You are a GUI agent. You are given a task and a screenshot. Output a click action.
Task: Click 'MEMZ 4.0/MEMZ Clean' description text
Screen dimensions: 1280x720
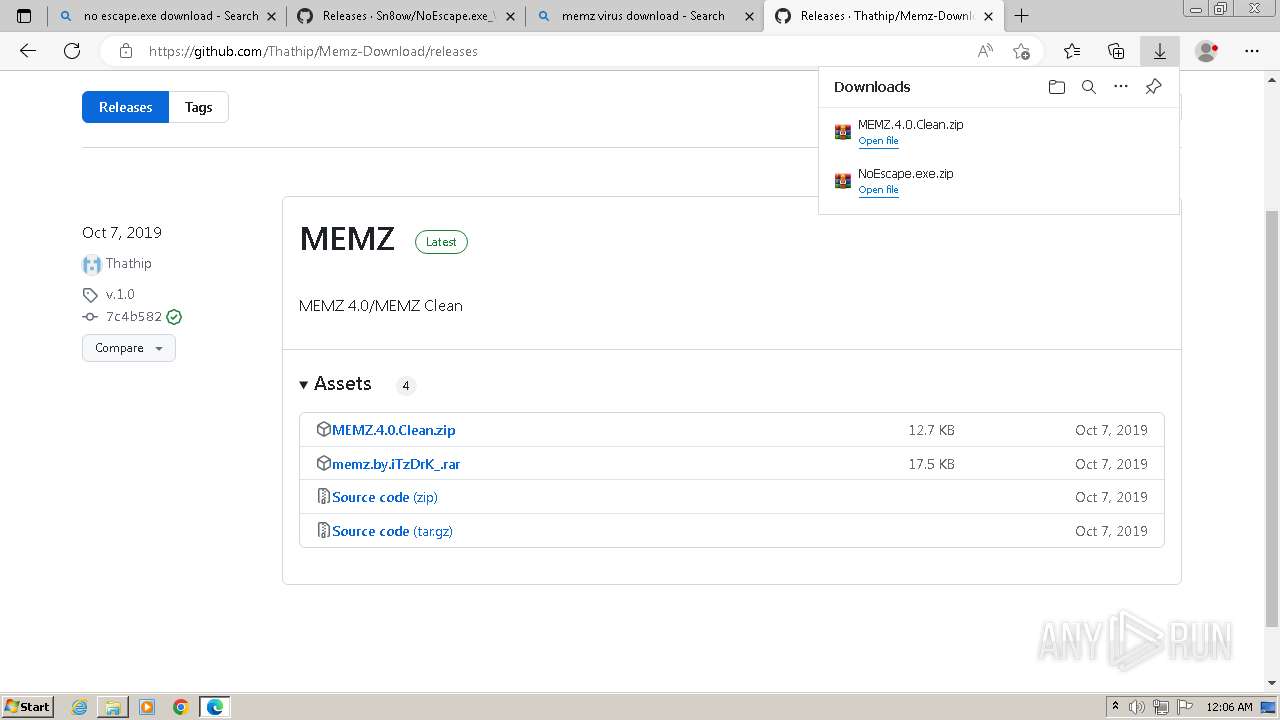click(381, 306)
